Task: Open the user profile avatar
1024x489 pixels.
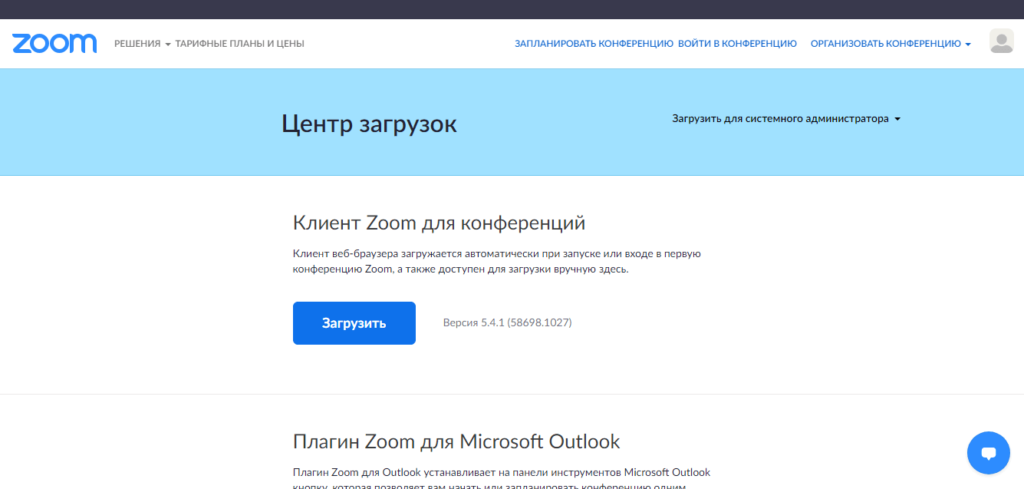Action: (x=1001, y=42)
